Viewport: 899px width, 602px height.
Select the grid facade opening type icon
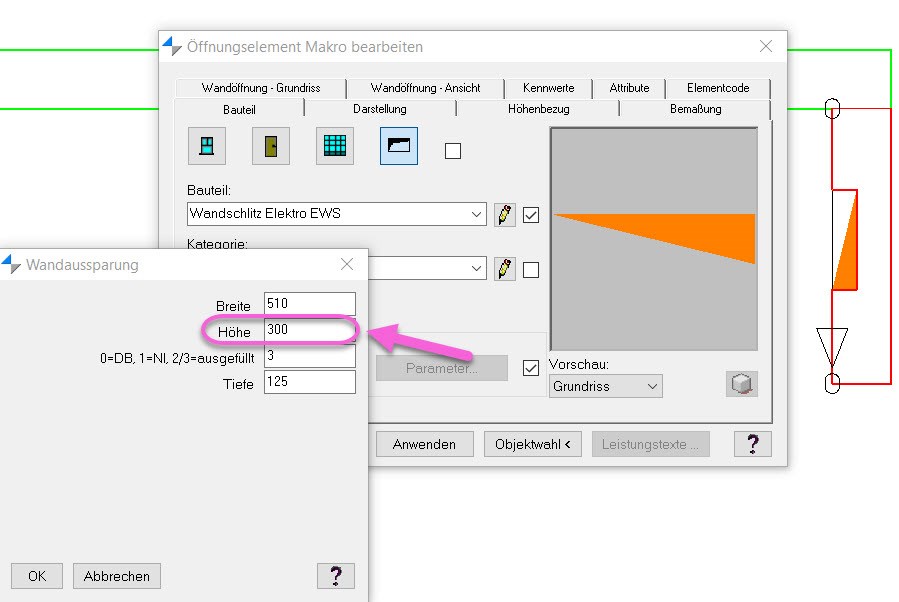point(335,146)
